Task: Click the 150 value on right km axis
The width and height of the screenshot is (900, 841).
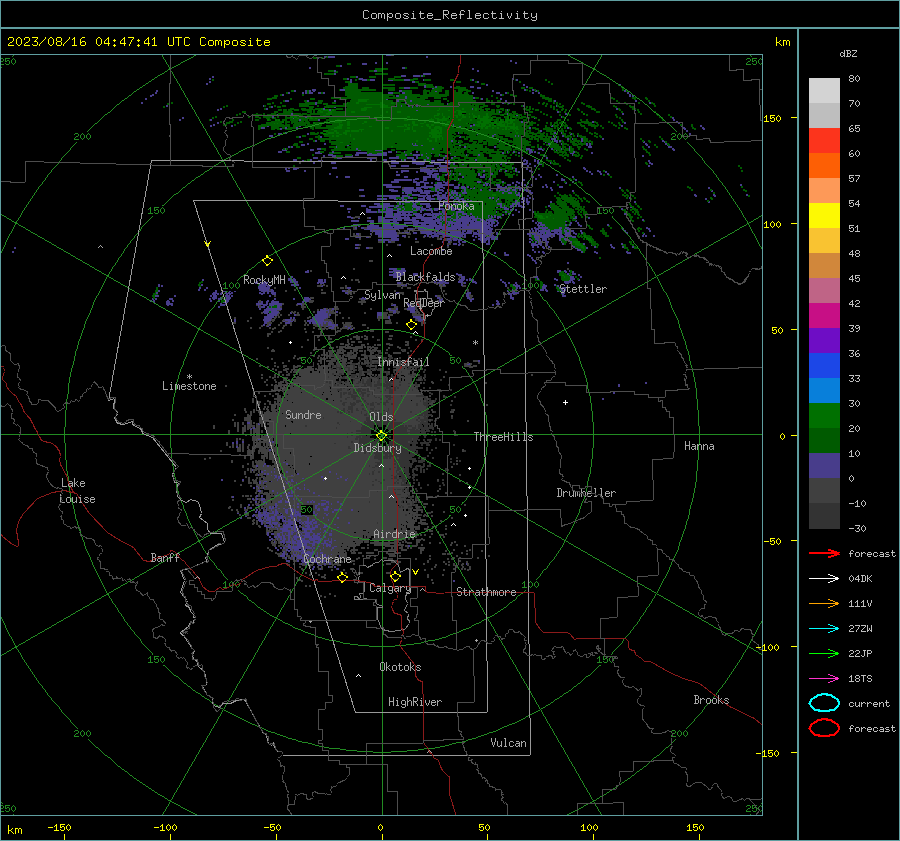Action: coord(772,118)
